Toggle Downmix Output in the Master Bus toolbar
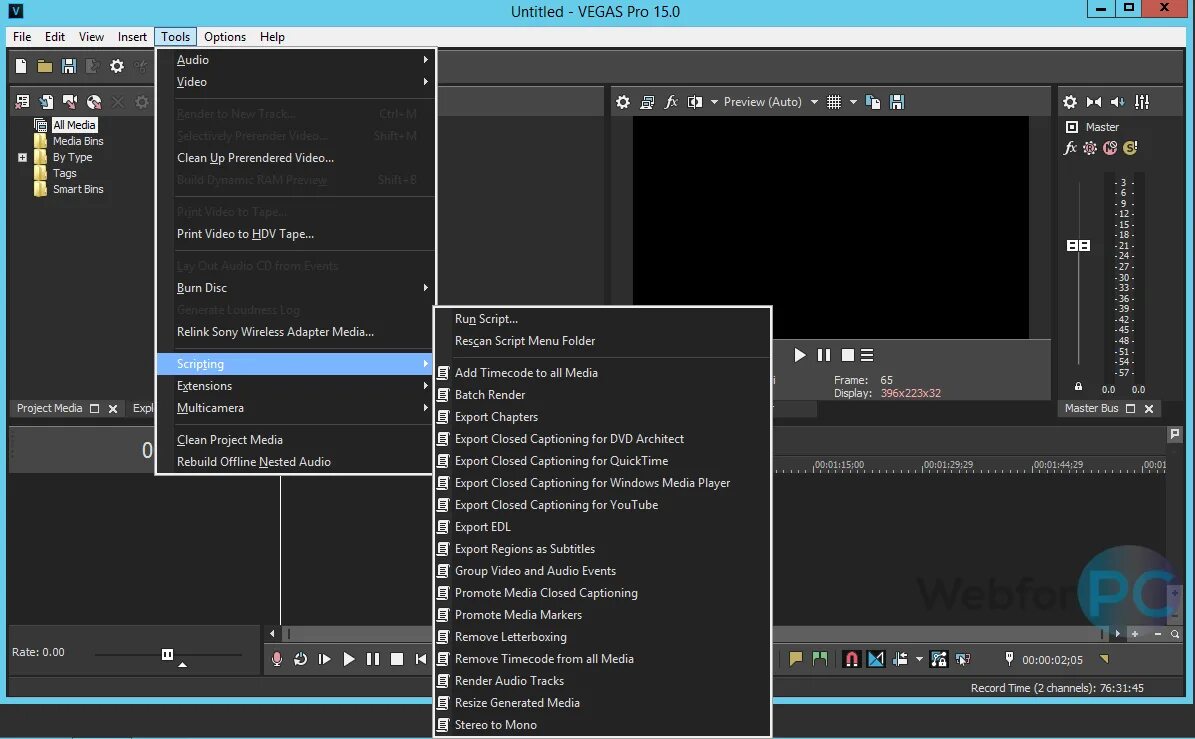This screenshot has height=739, width=1195. 1094,102
